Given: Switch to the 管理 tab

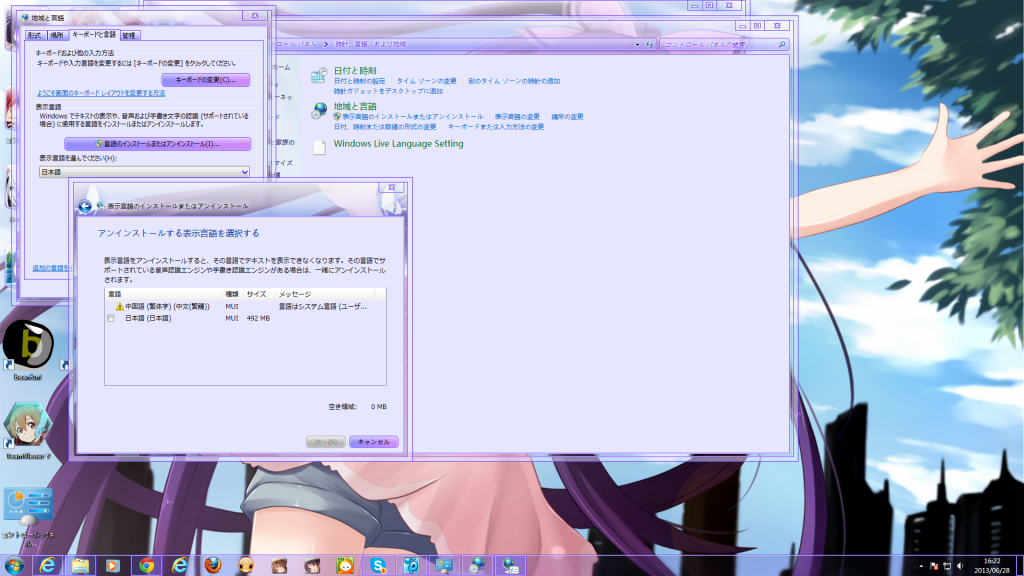Looking at the screenshot, I should [129, 35].
